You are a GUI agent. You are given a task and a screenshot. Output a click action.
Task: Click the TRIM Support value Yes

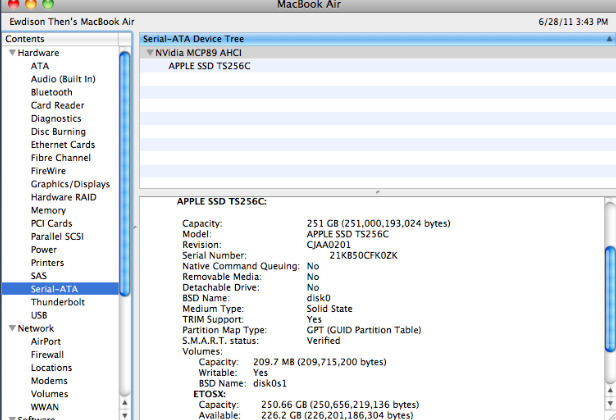[314, 319]
